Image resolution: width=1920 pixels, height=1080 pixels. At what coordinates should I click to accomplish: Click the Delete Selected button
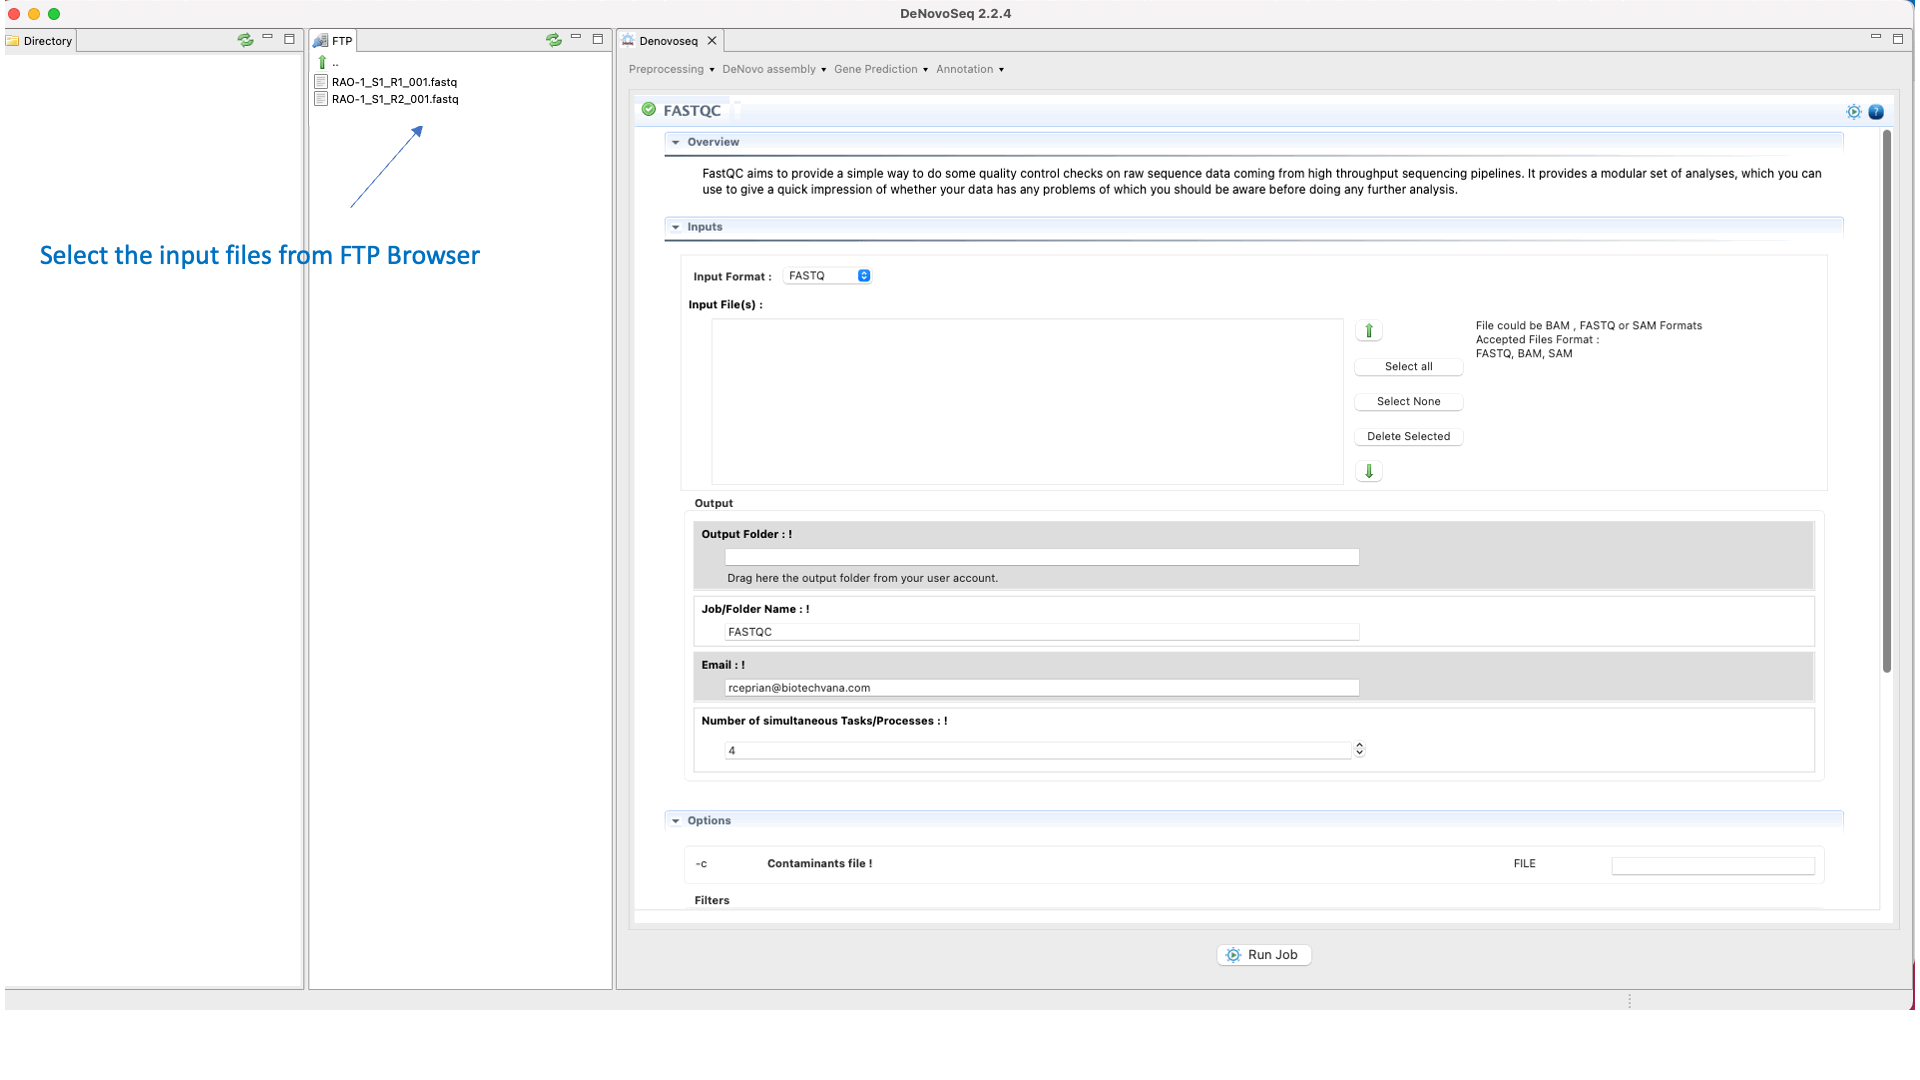click(x=1408, y=436)
